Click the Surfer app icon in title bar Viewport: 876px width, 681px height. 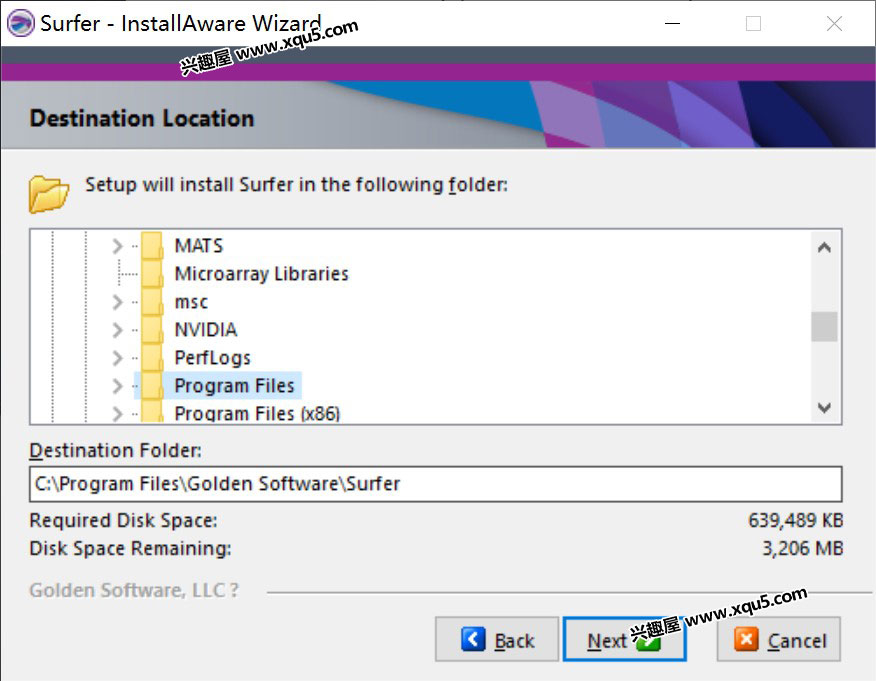(x=21, y=23)
